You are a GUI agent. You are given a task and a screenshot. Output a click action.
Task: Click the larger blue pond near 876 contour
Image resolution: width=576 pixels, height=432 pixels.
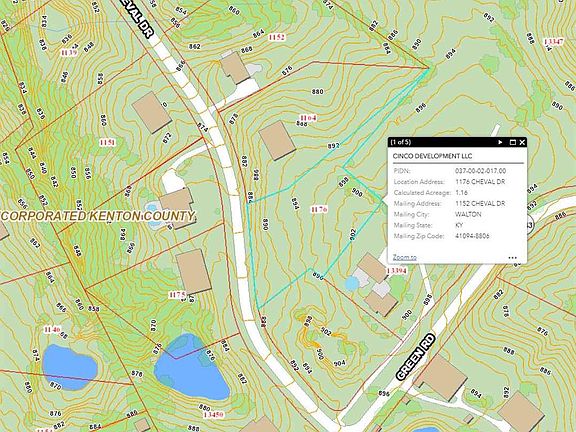191,368
